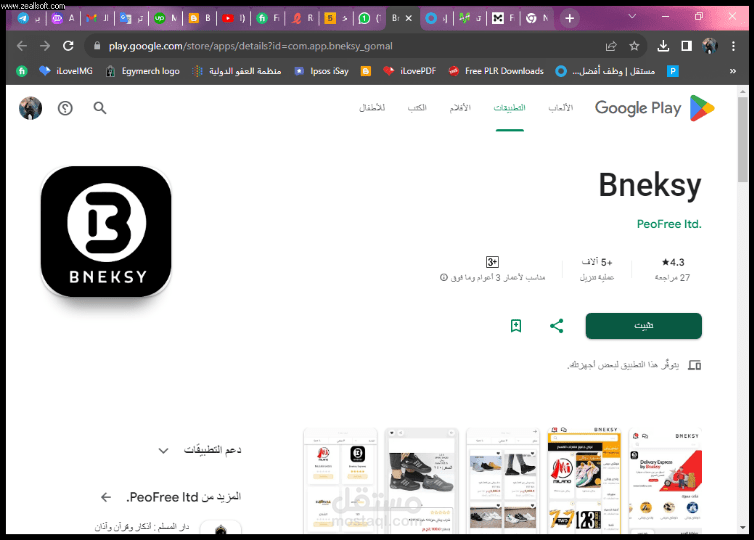
Task: Open the Chrome three-dot menu
Action: click(x=733, y=46)
